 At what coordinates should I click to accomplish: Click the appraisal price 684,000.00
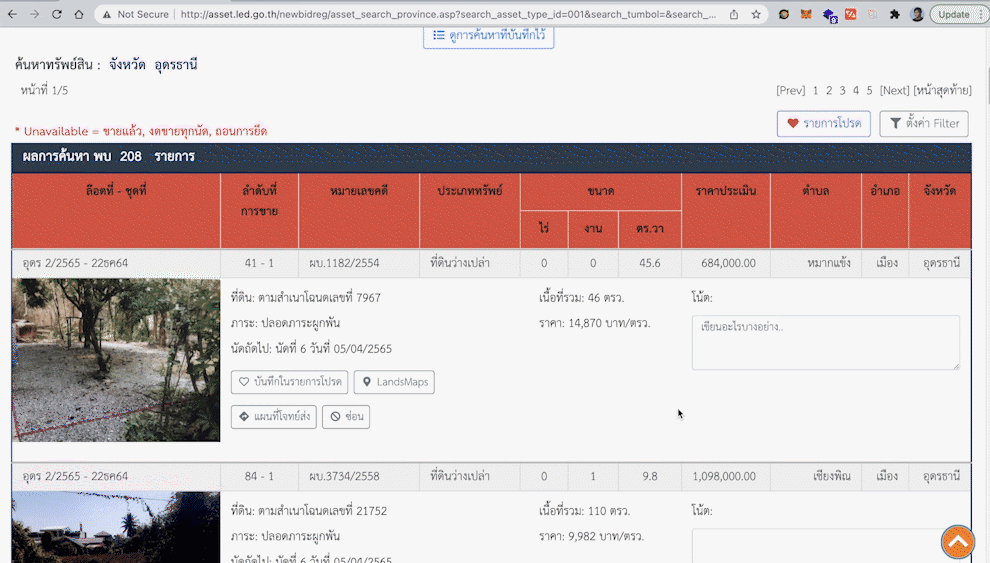728,263
